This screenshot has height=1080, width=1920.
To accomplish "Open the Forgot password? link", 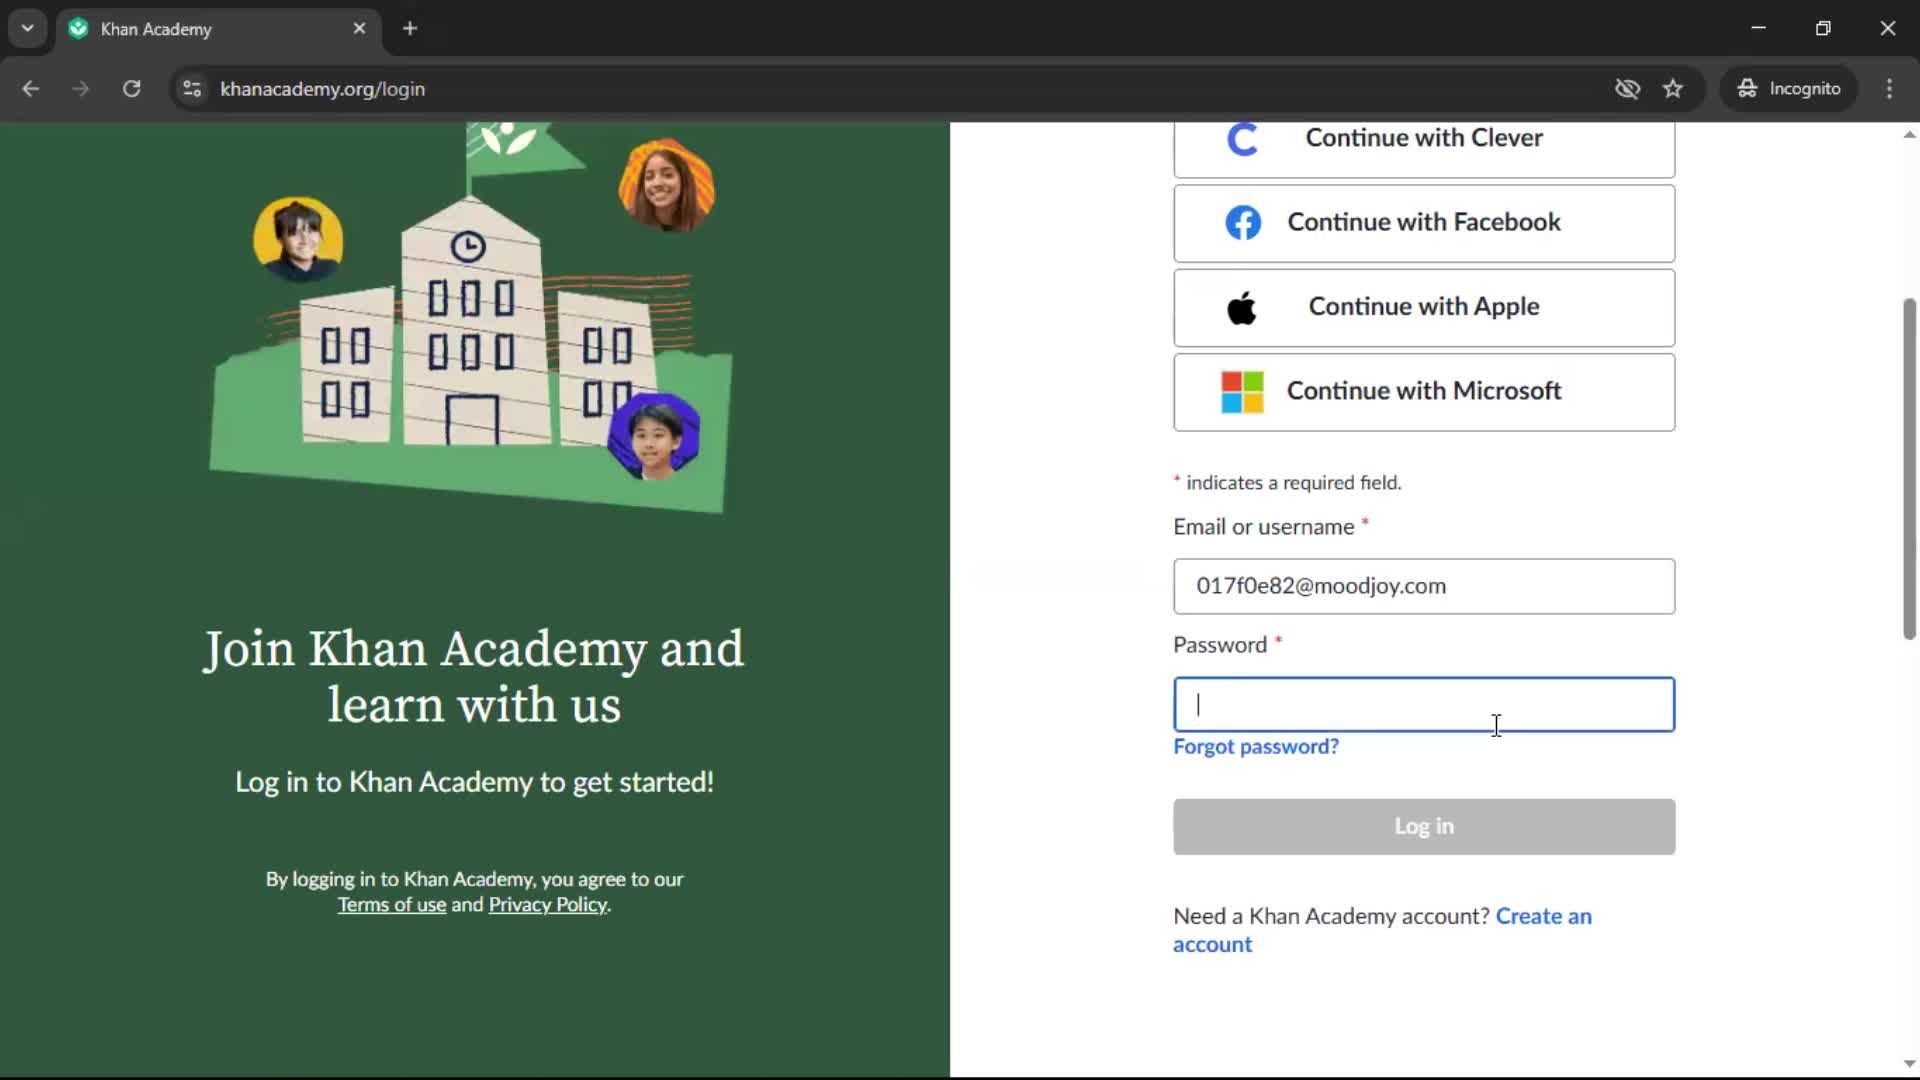I will (1256, 746).
